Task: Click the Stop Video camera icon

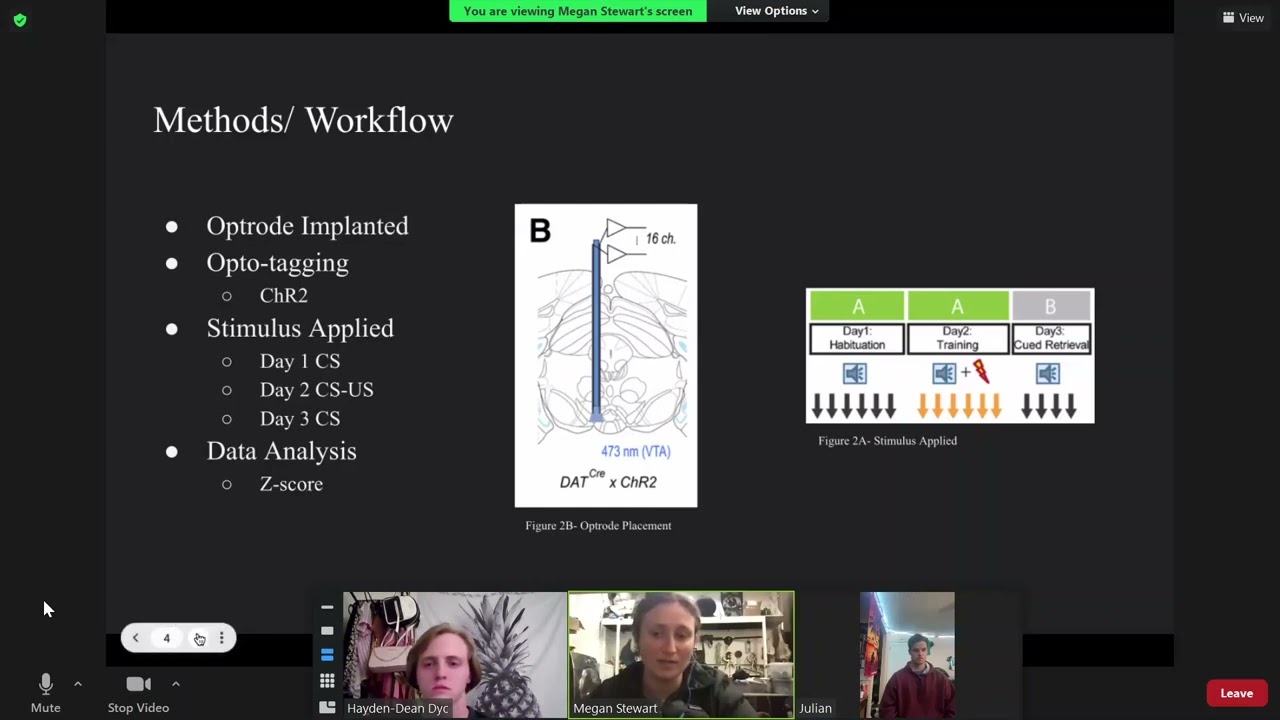Action: coord(138,684)
